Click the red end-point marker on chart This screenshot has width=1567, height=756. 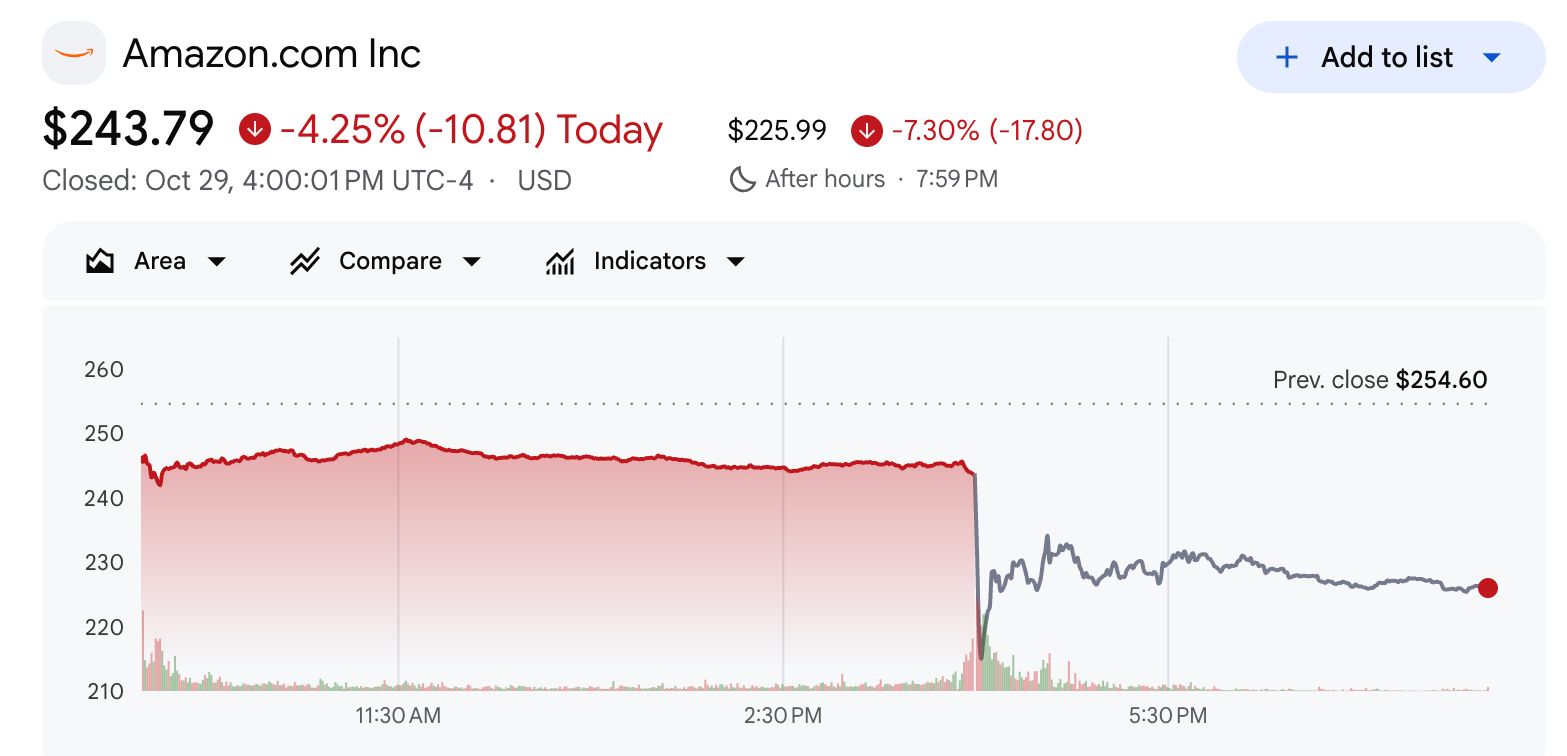(x=1487, y=588)
